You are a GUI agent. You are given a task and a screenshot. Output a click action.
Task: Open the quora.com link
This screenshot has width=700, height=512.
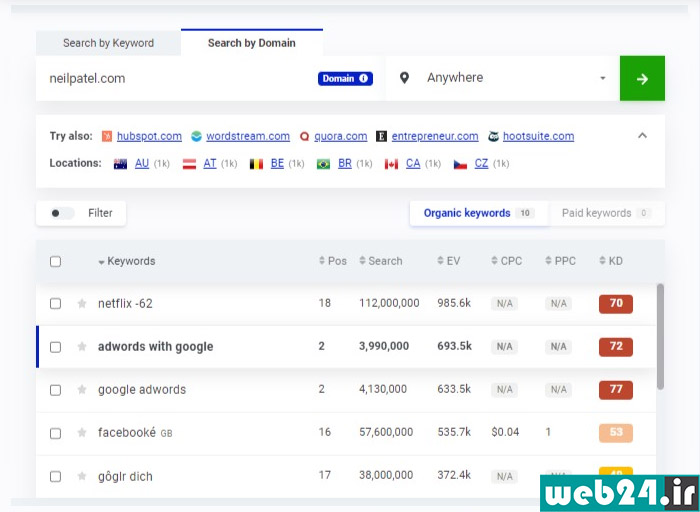pyautogui.click(x=341, y=136)
